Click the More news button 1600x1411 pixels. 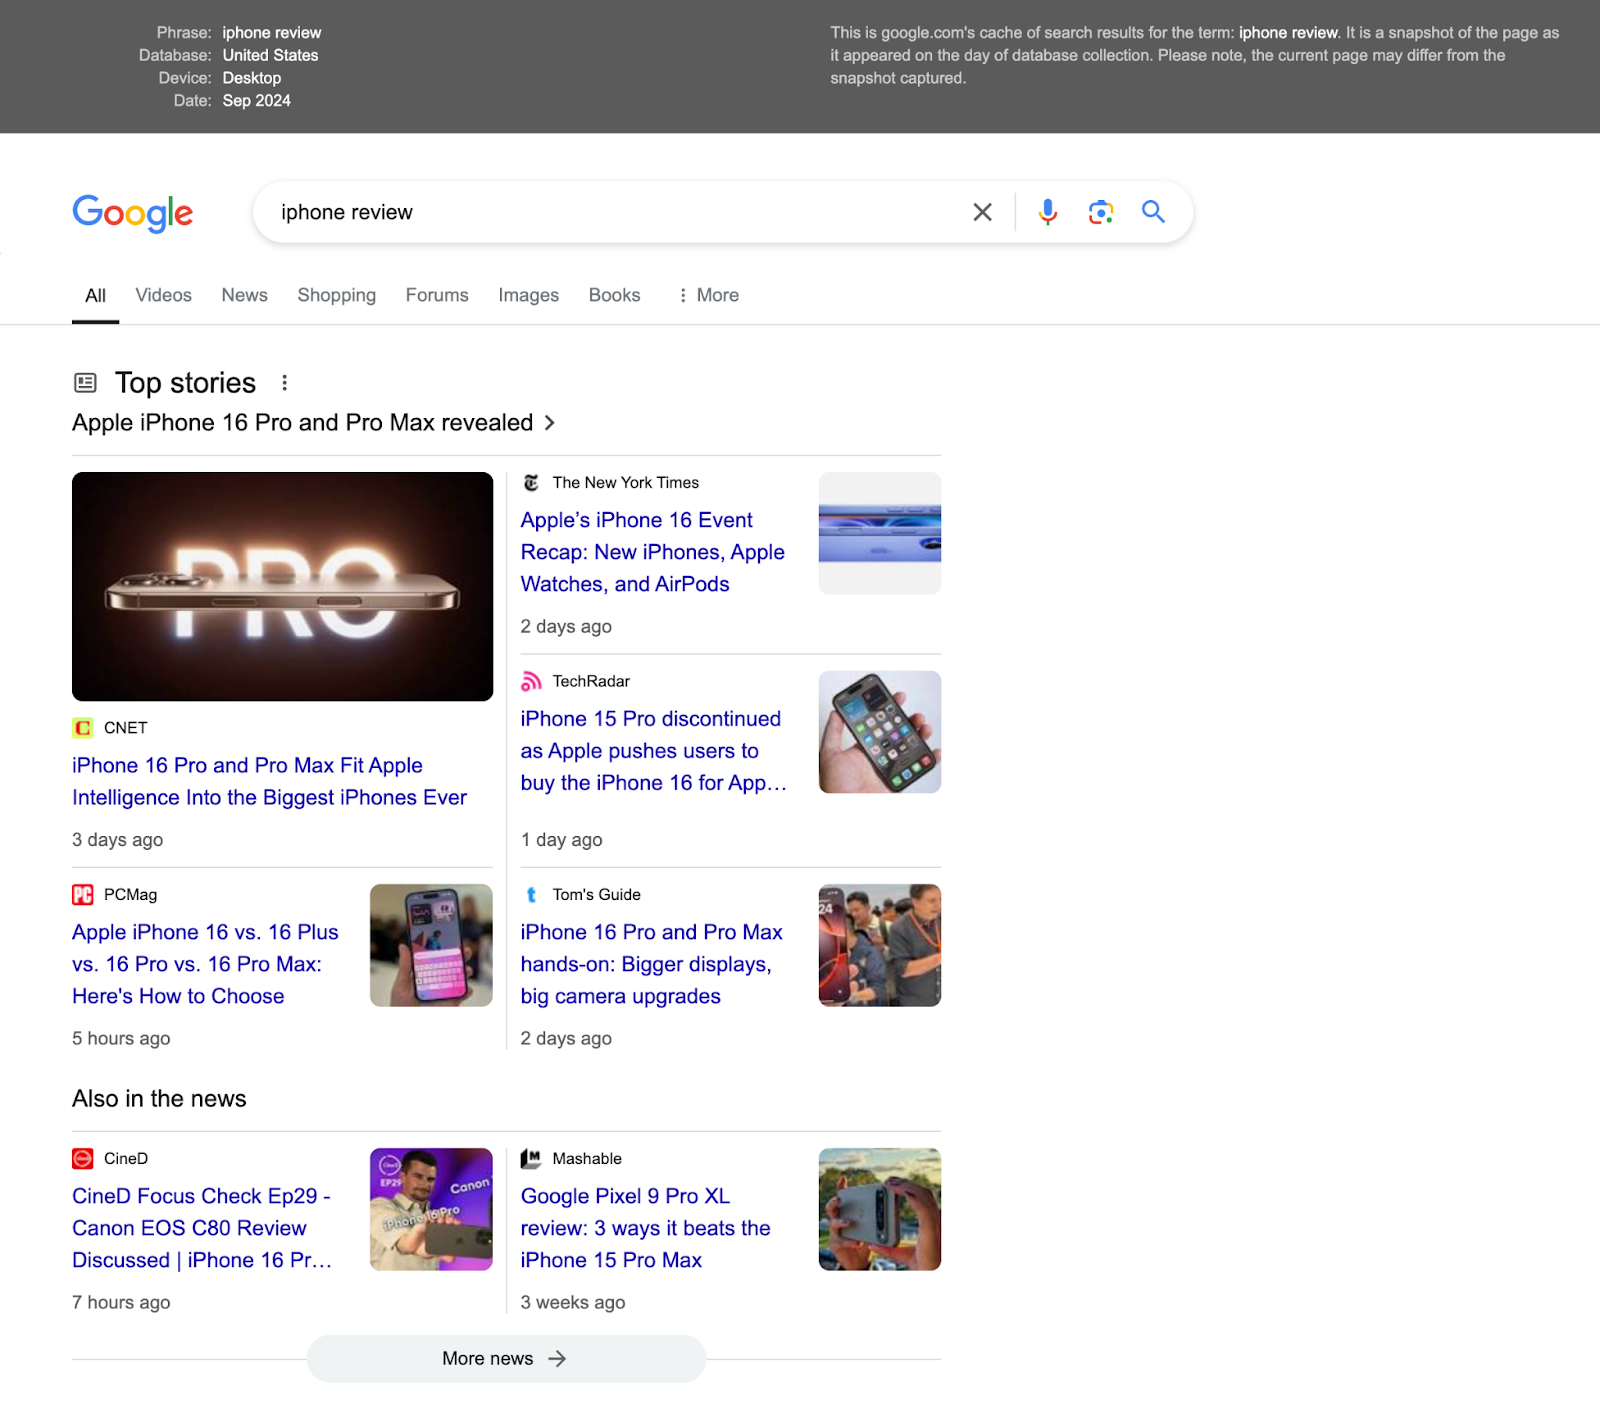[x=505, y=1358]
